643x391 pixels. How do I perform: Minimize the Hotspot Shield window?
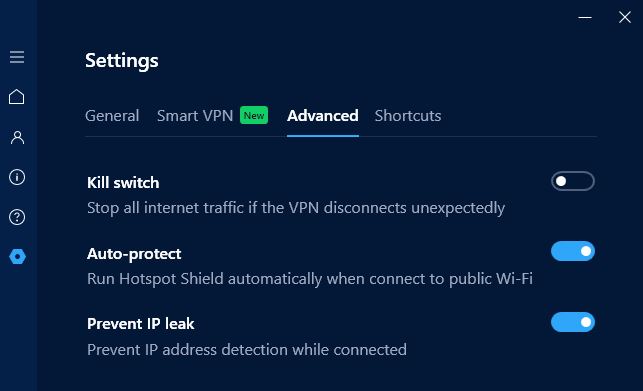pyautogui.click(x=585, y=18)
